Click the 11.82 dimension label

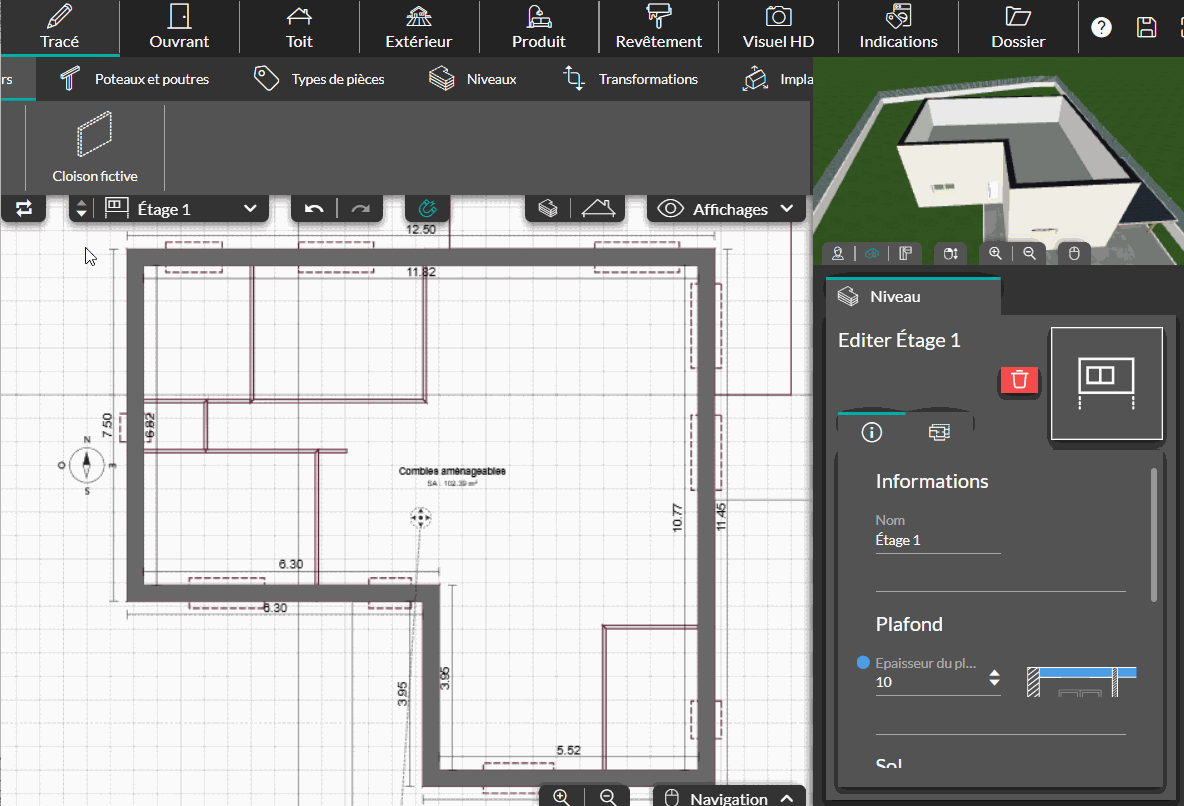tap(421, 272)
